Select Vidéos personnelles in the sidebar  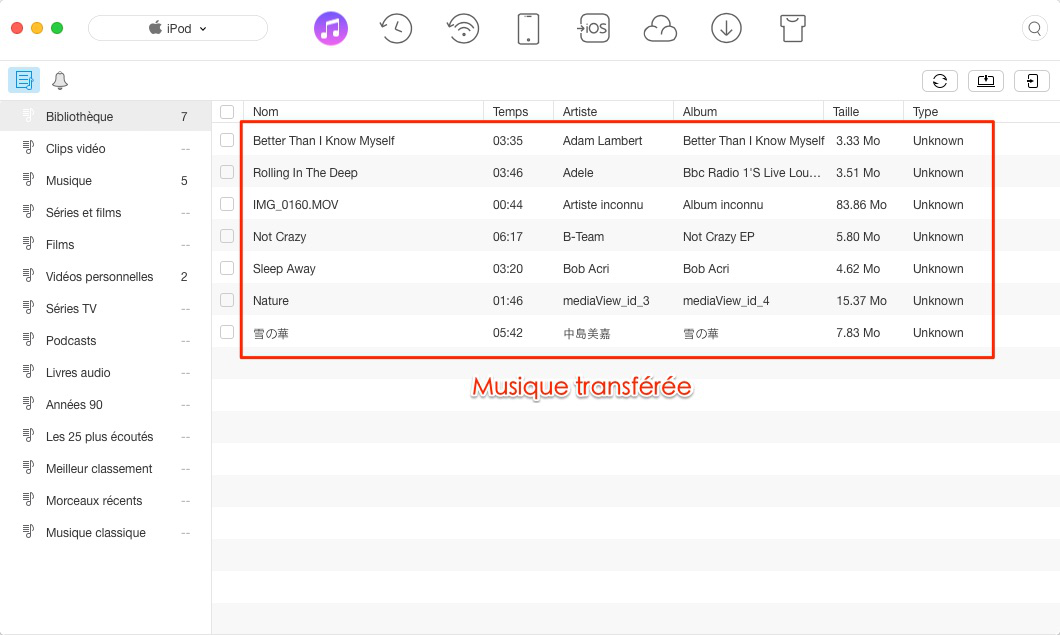[x=105, y=277]
